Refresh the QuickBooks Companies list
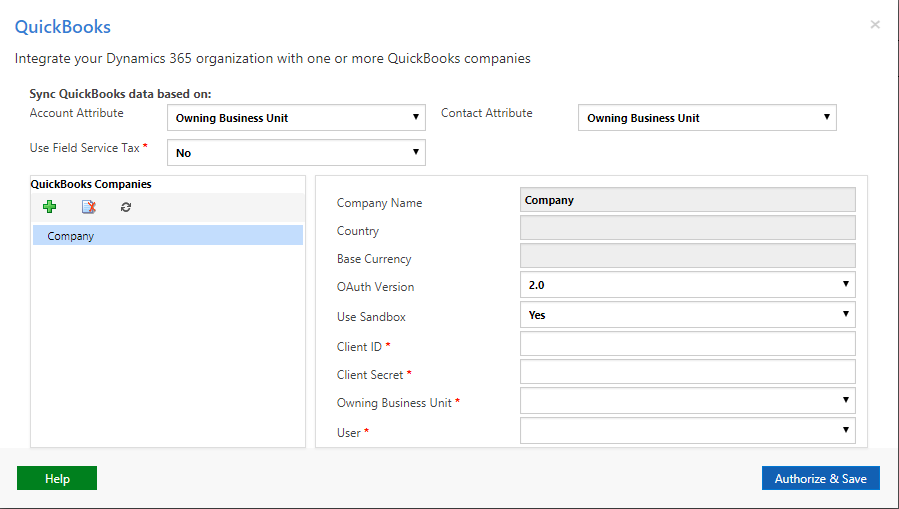This screenshot has width=899, height=509. coord(126,207)
